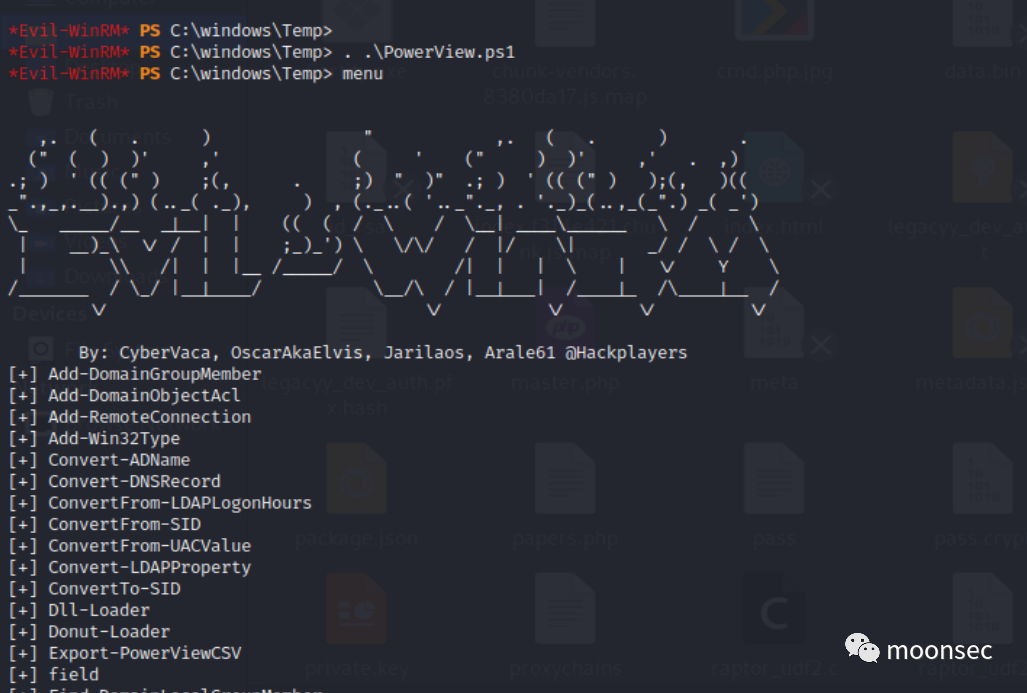Click the raptor_udf2.c file name label
This screenshot has width=1027, height=693.
point(774,668)
